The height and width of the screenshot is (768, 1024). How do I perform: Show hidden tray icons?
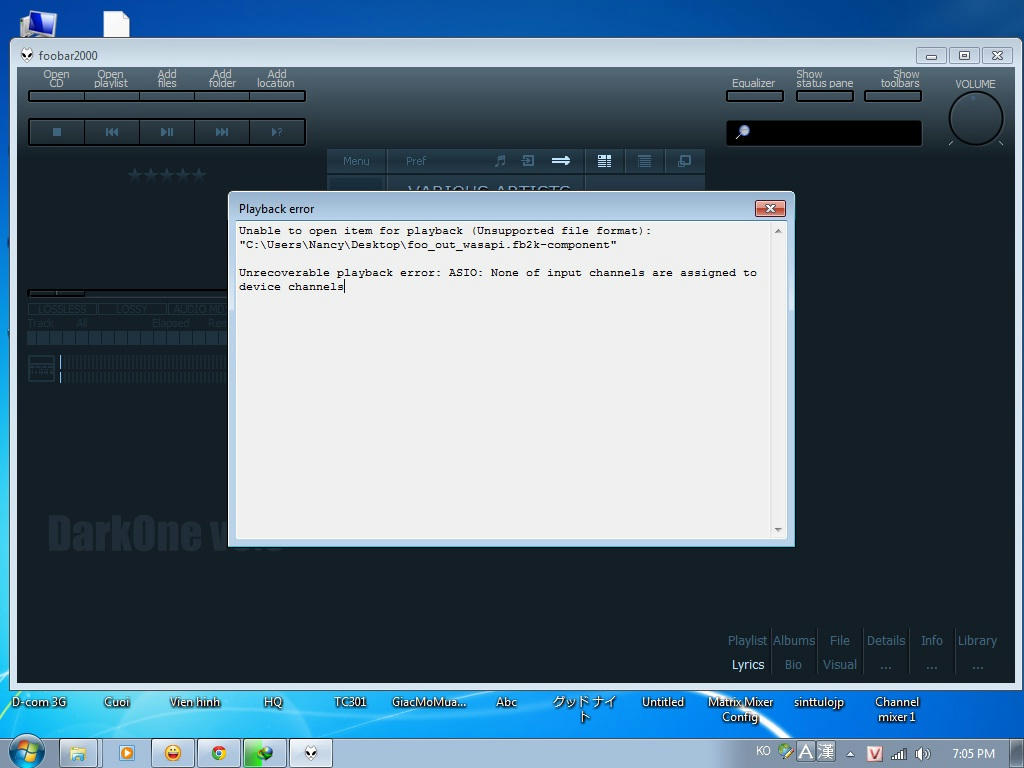click(x=850, y=754)
